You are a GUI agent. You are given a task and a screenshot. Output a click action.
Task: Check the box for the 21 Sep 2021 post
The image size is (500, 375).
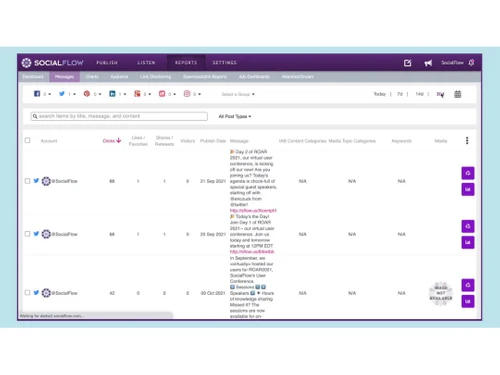click(x=28, y=181)
